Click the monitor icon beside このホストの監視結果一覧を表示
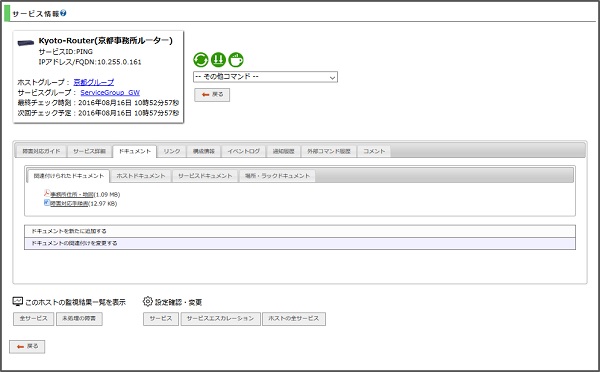 [x=18, y=302]
